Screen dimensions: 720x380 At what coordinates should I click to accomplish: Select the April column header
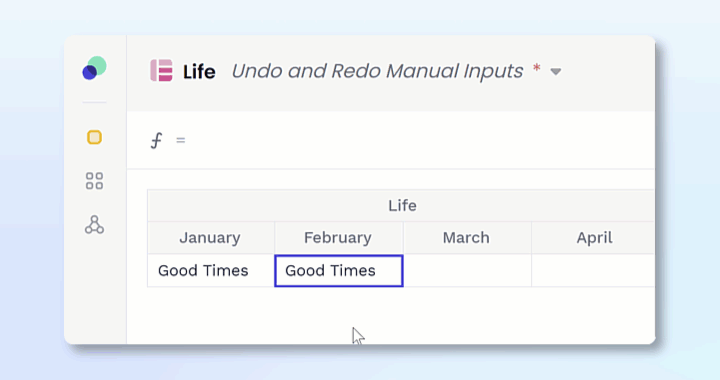(x=593, y=238)
